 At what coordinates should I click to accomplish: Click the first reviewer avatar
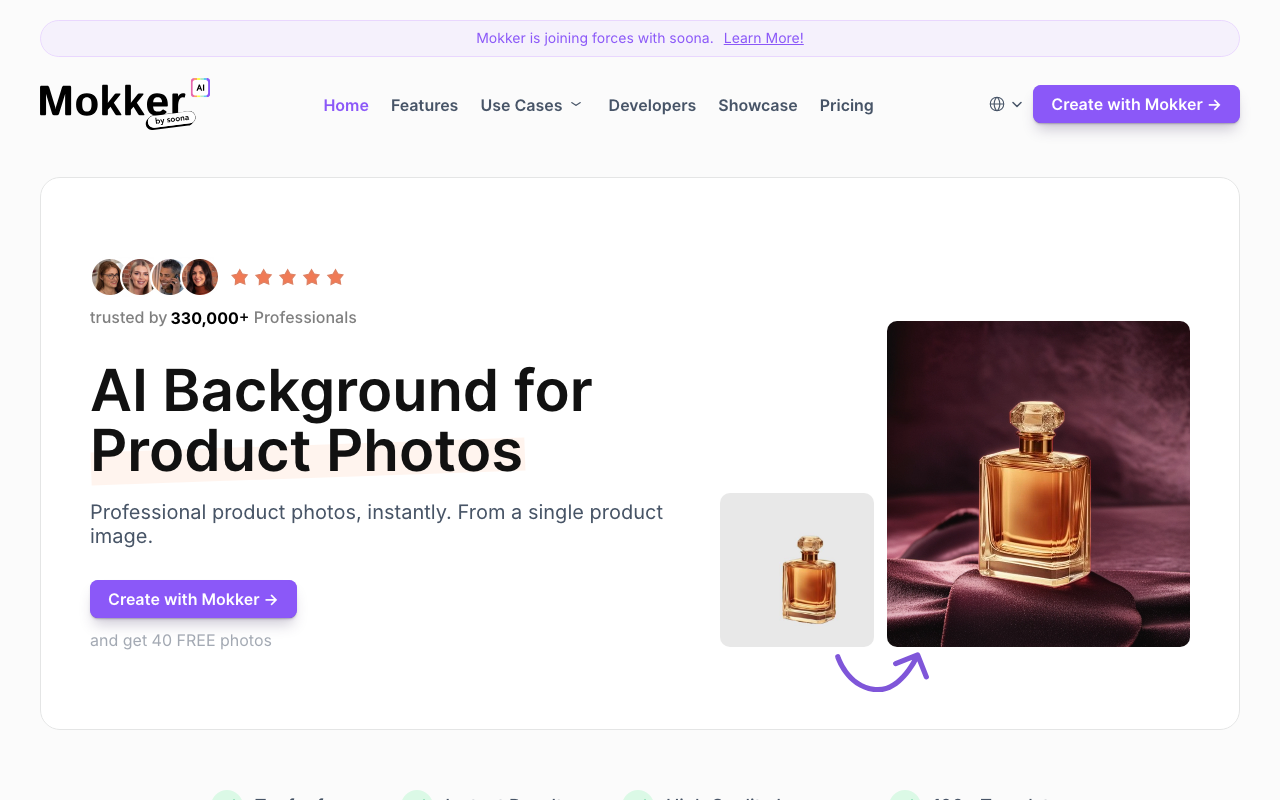click(x=109, y=277)
